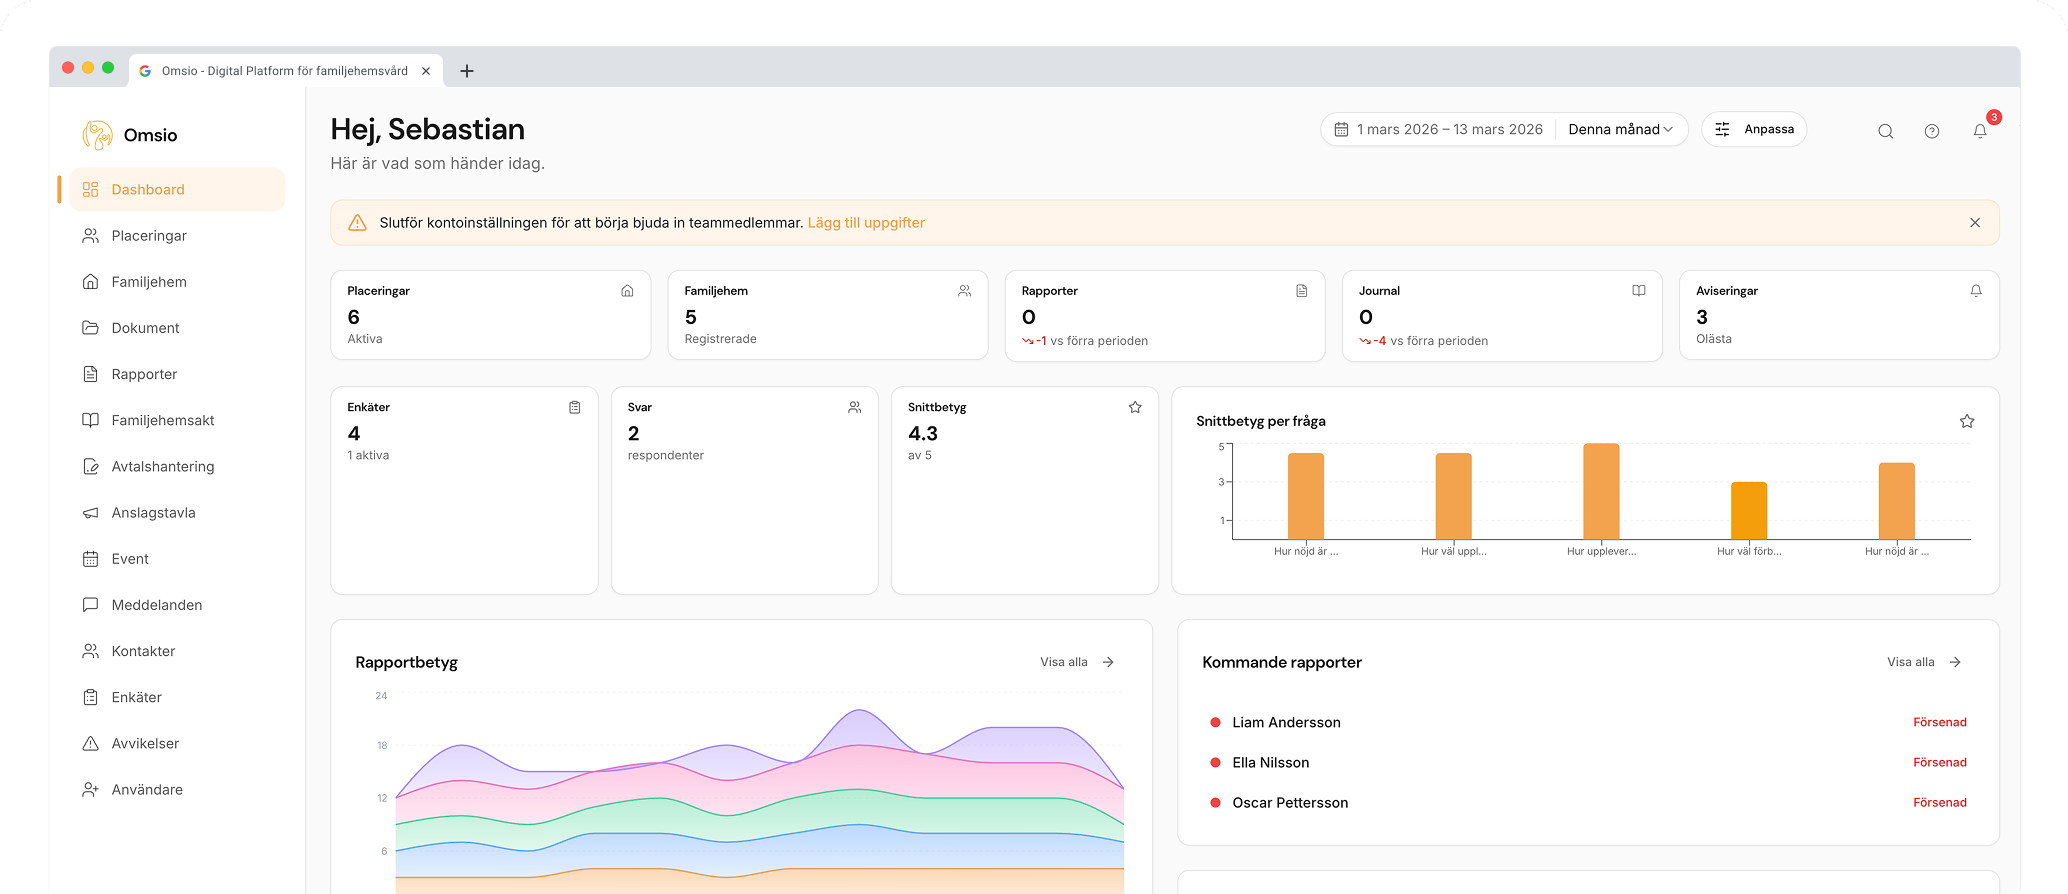2068x894 pixels.
Task: Select Avvikelser in the sidebar
Action: [x=145, y=744]
